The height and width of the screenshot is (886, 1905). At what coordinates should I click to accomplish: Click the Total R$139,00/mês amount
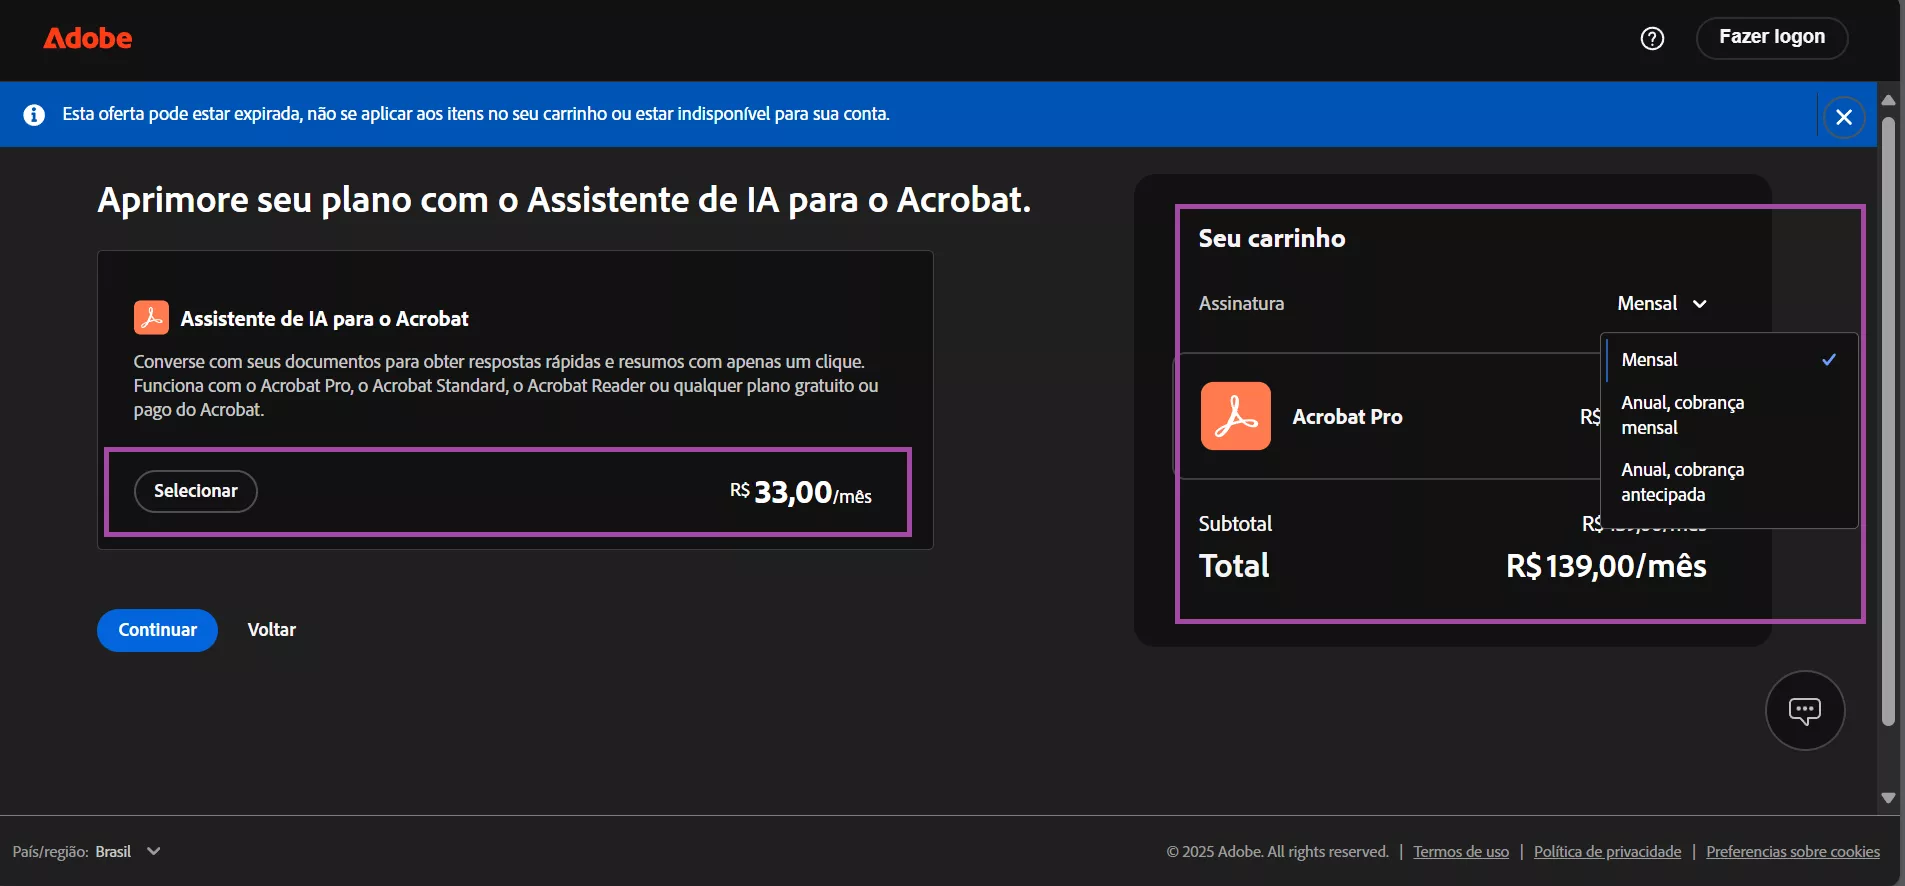pyautogui.click(x=1606, y=566)
